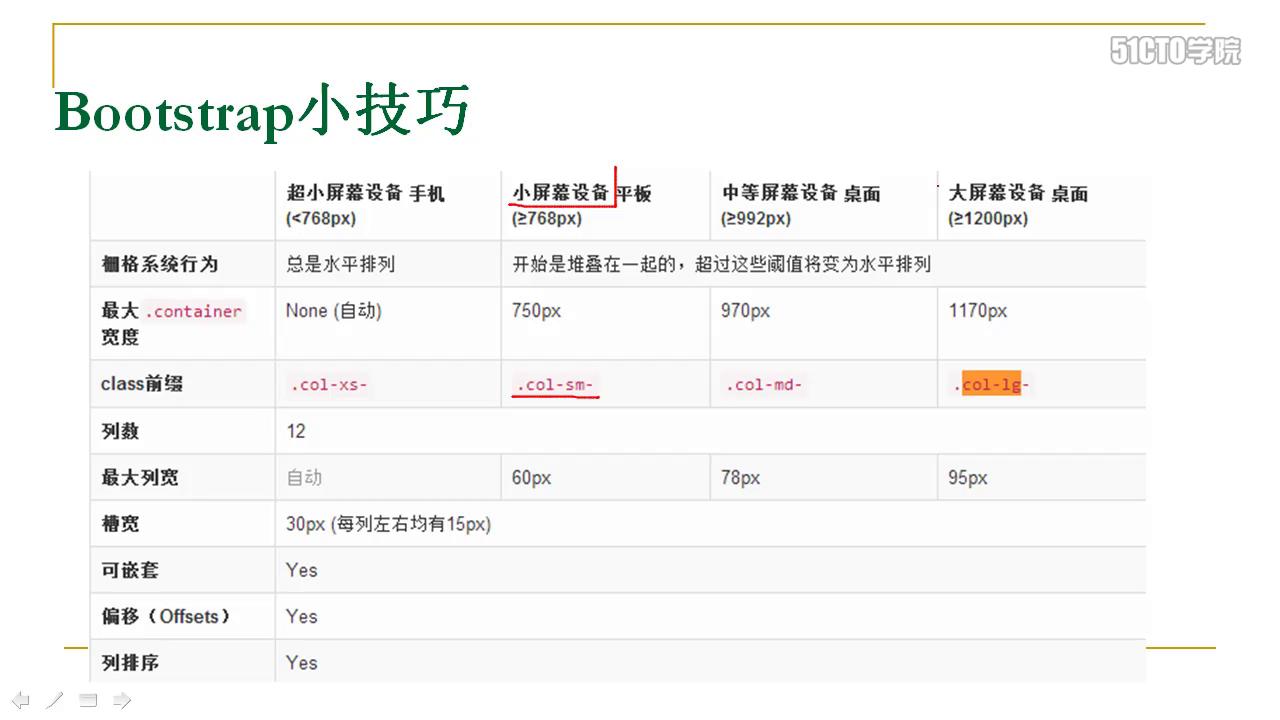
Task: Select the .container code label
Action: click(194, 311)
